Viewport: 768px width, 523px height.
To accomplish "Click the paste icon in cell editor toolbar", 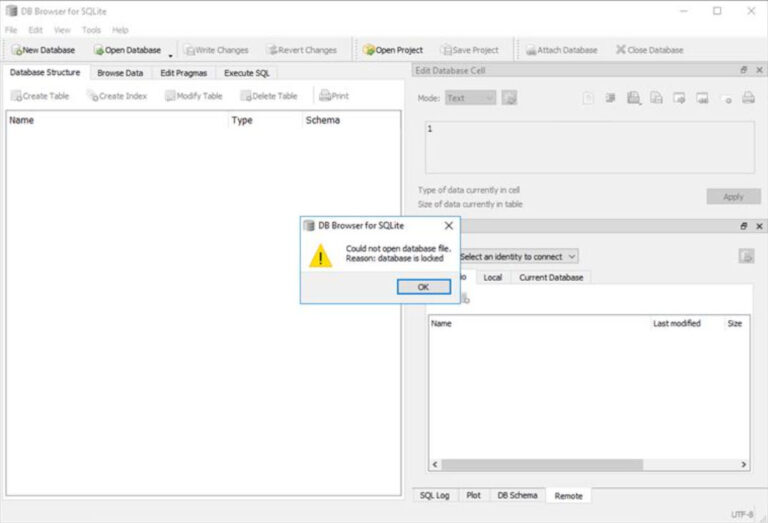I will (x=656, y=98).
